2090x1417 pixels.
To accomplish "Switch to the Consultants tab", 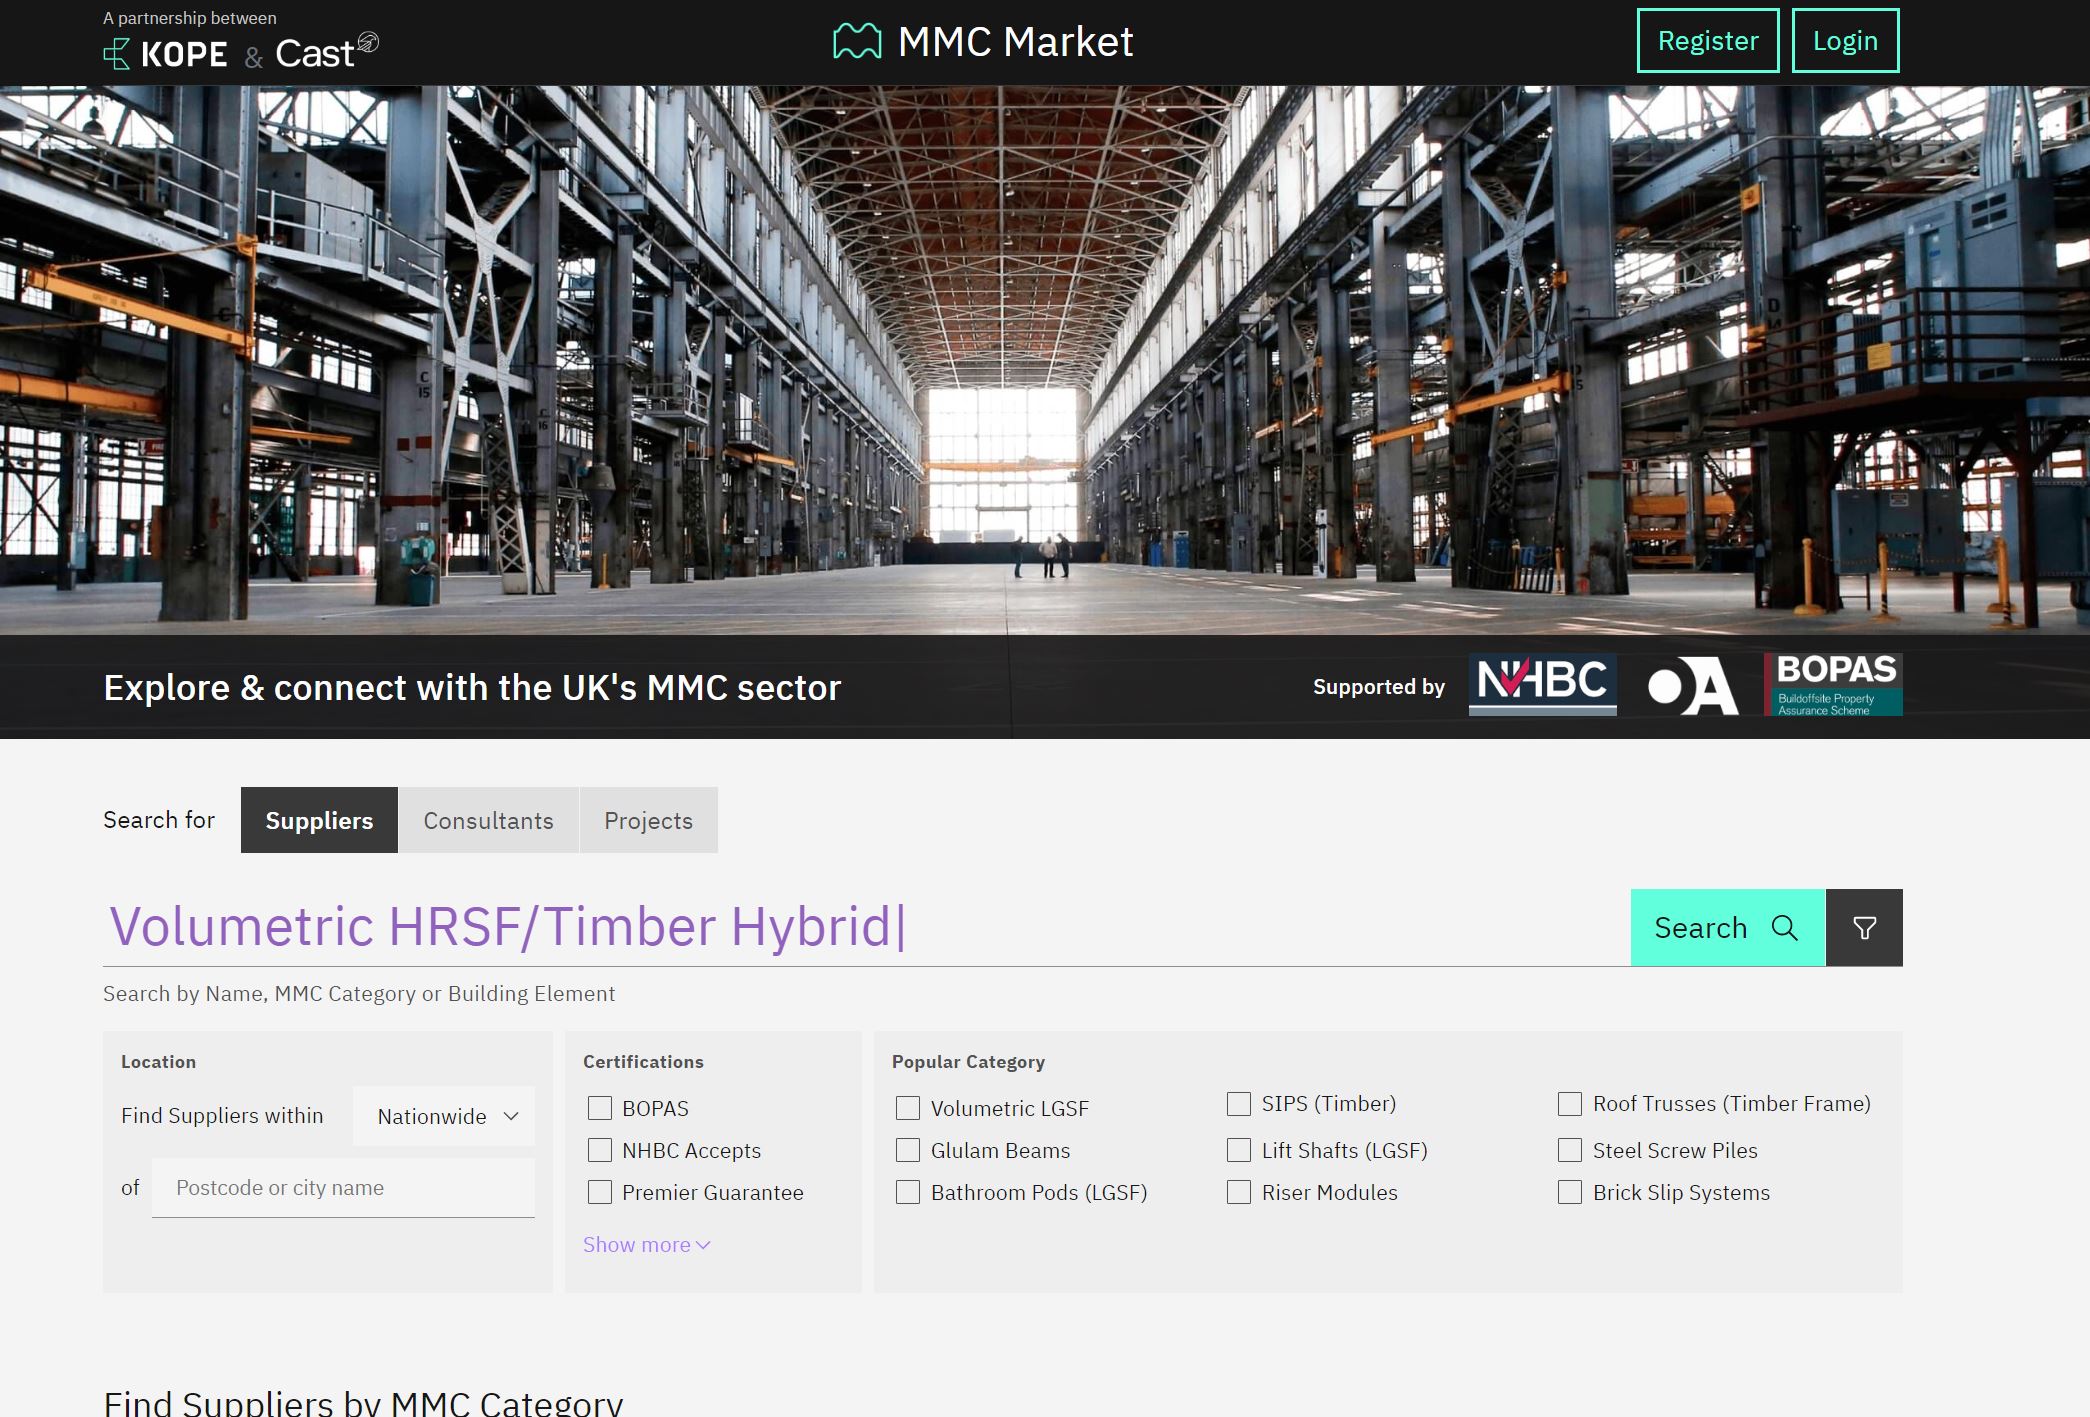I will click(489, 820).
